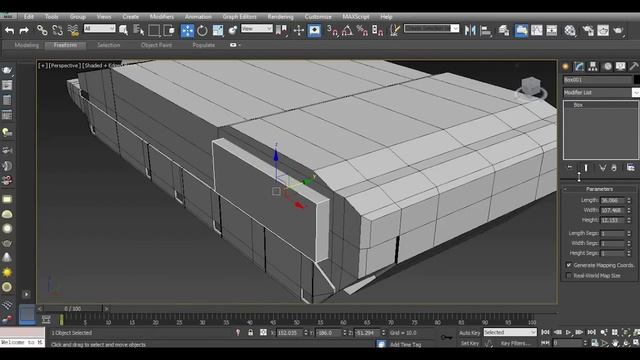Image resolution: width=640 pixels, height=360 pixels.
Task: Open the Named Selection Sets dropdown
Action: pos(431,29)
